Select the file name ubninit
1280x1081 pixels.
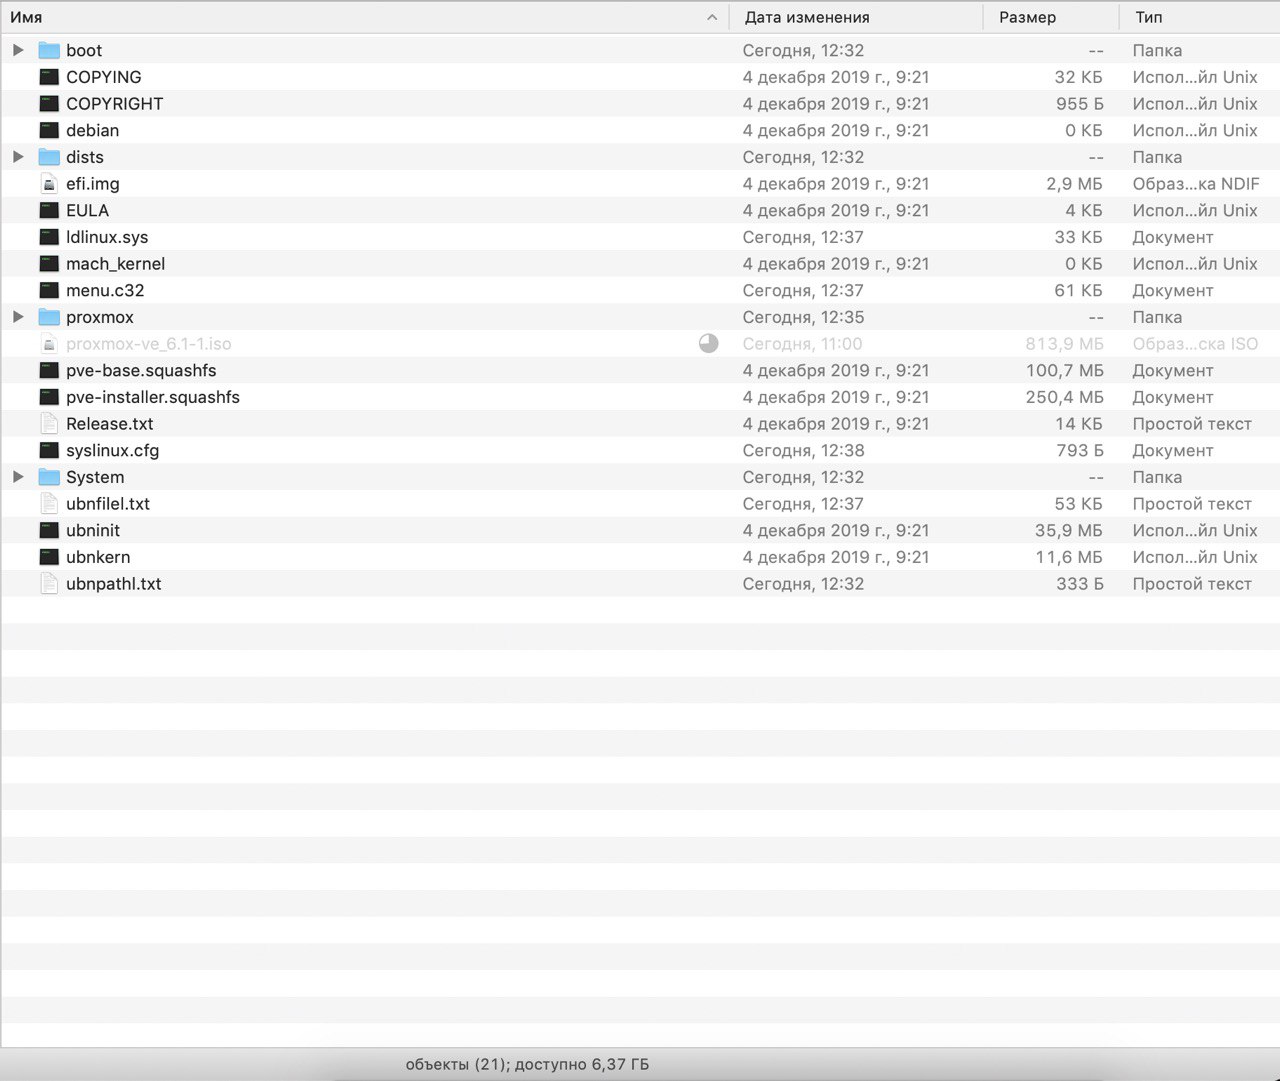(93, 530)
